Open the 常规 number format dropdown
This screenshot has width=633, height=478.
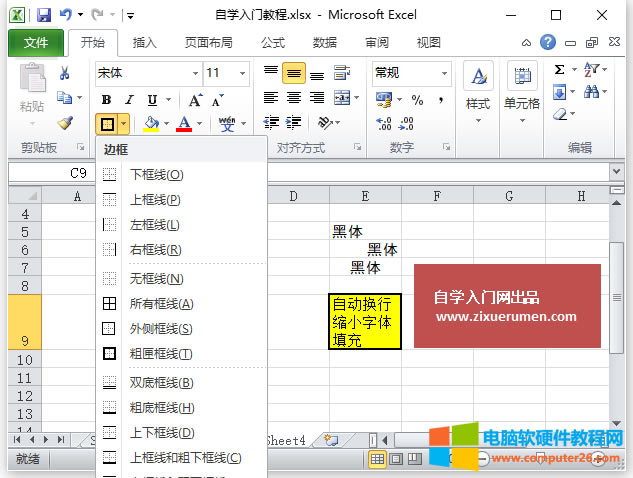tap(444, 73)
